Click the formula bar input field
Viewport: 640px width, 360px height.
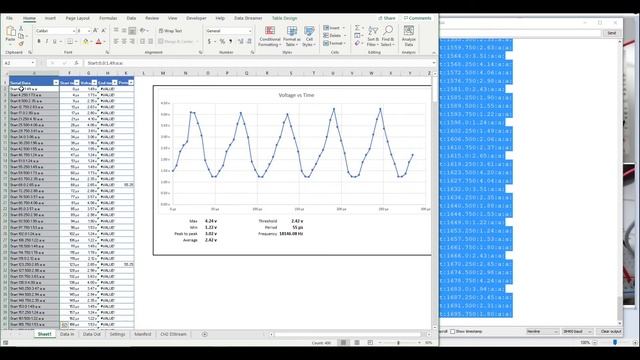coord(259,63)
